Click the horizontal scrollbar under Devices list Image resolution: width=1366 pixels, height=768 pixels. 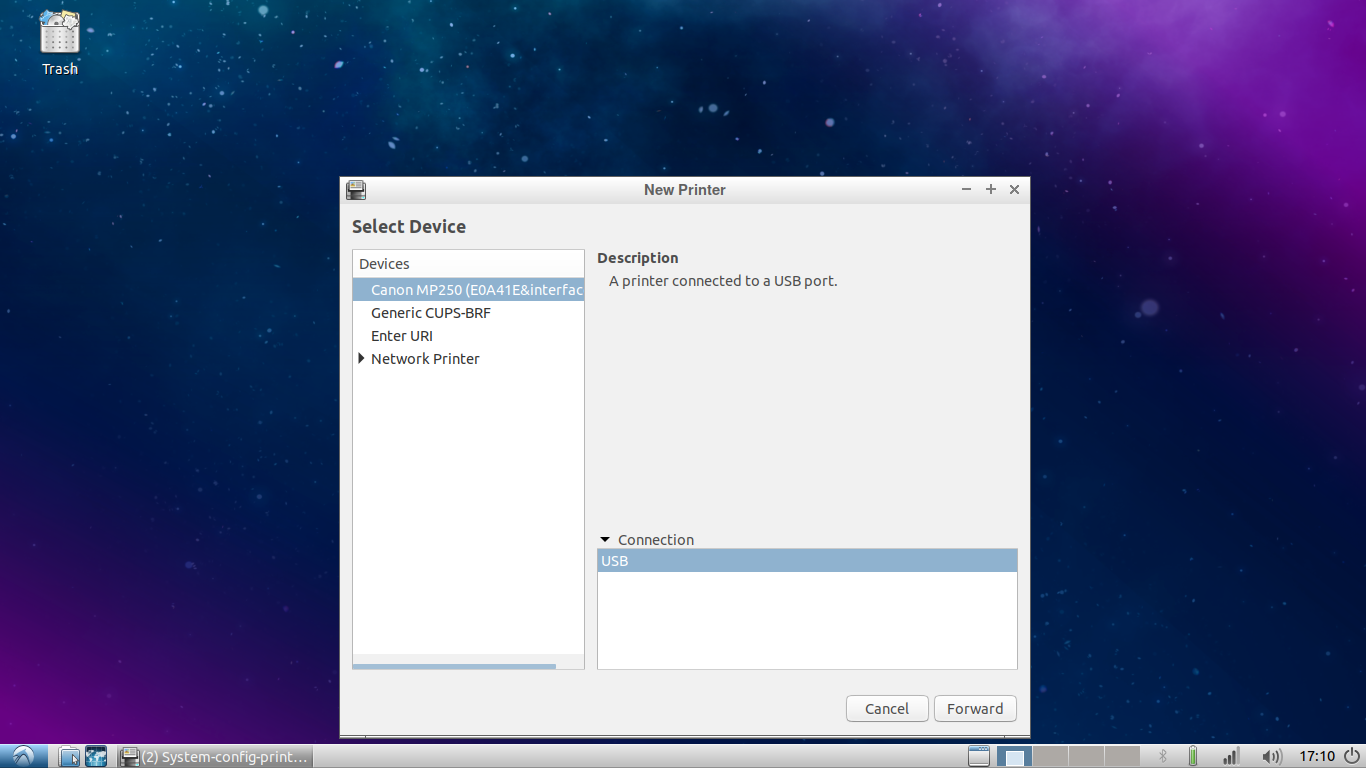tap(454, 666)
